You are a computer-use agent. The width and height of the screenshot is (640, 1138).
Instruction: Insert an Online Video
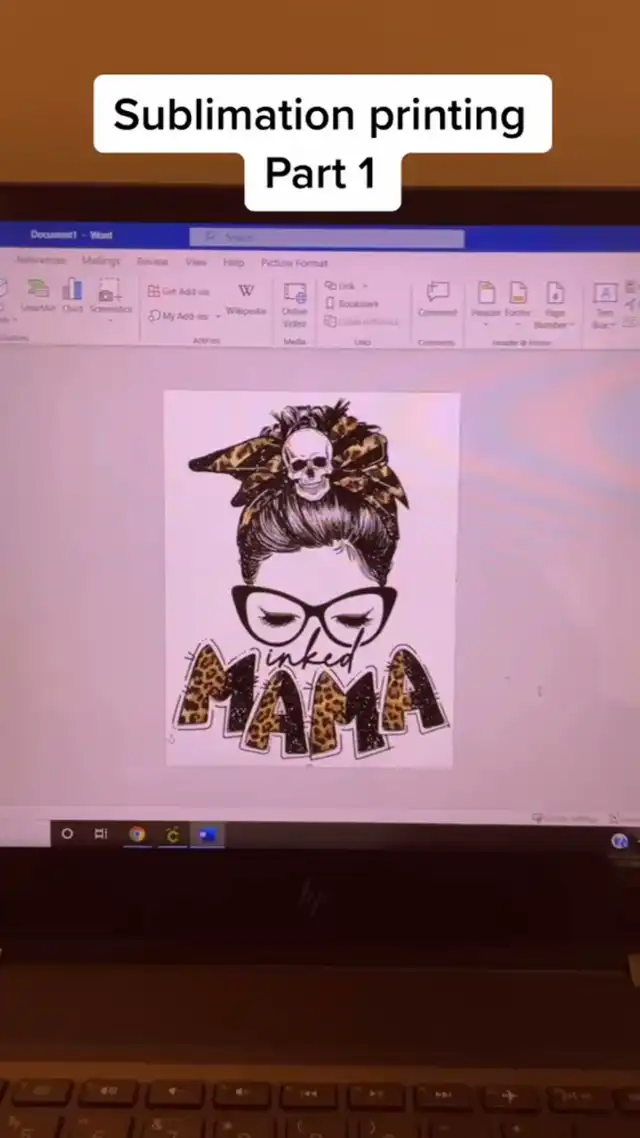(x=294, y=303)
